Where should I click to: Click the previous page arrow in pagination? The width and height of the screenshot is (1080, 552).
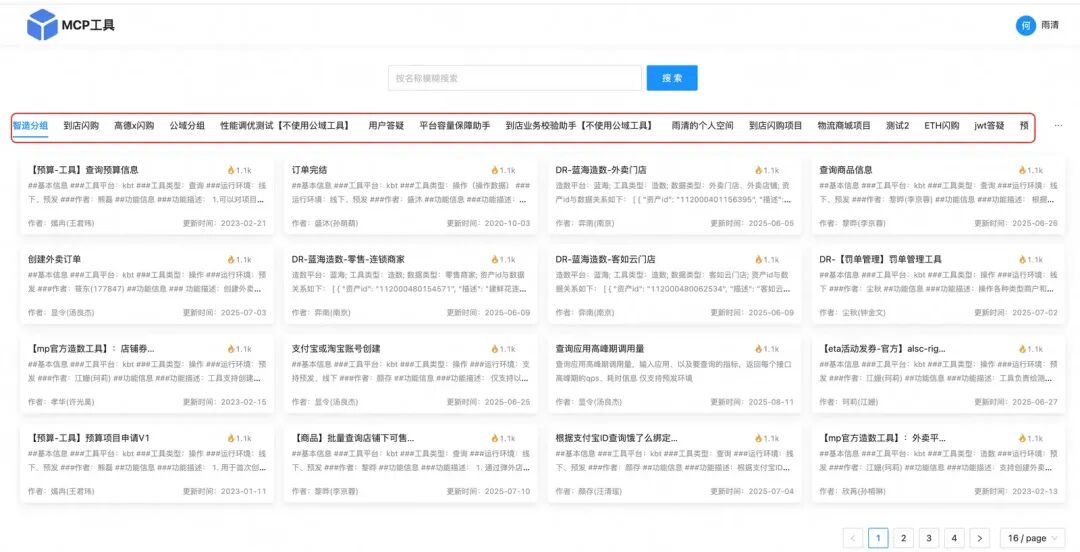click(853, 538)
